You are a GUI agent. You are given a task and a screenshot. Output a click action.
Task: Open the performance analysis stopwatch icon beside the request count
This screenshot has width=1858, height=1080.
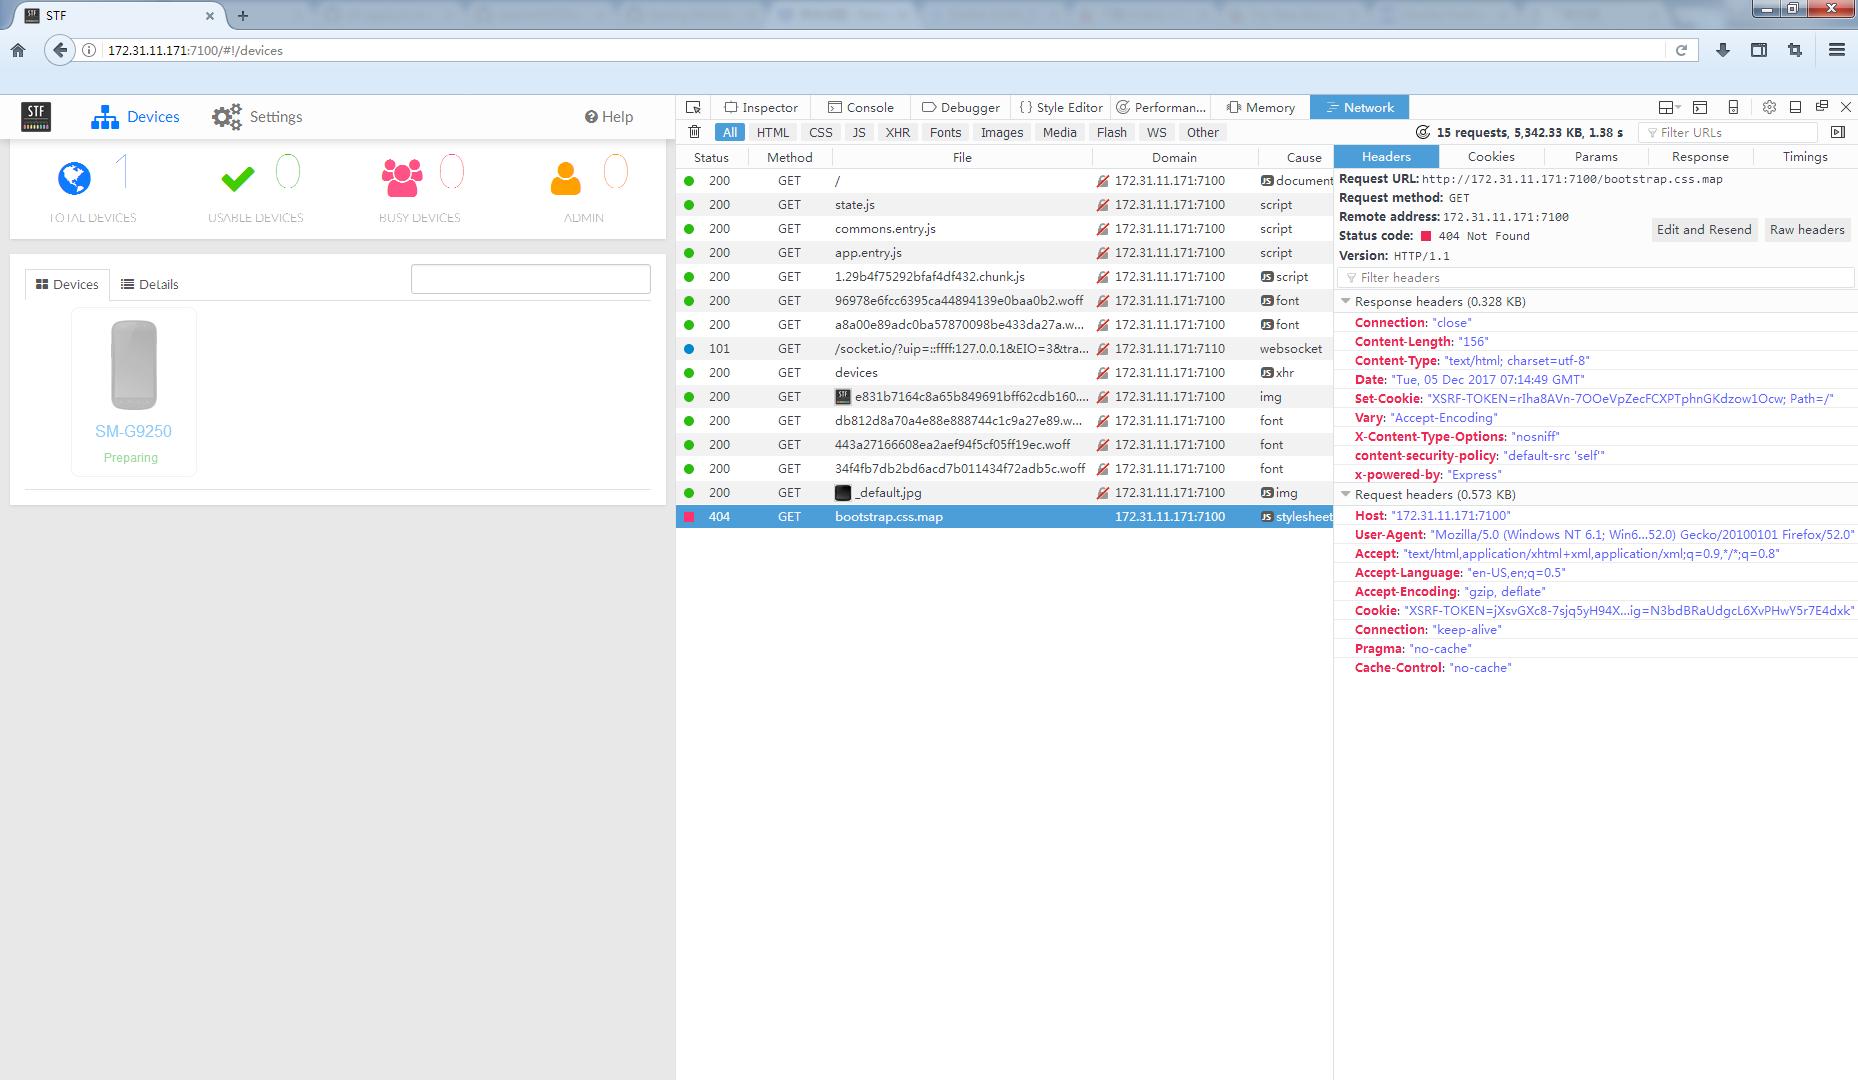click(1423, 132)
